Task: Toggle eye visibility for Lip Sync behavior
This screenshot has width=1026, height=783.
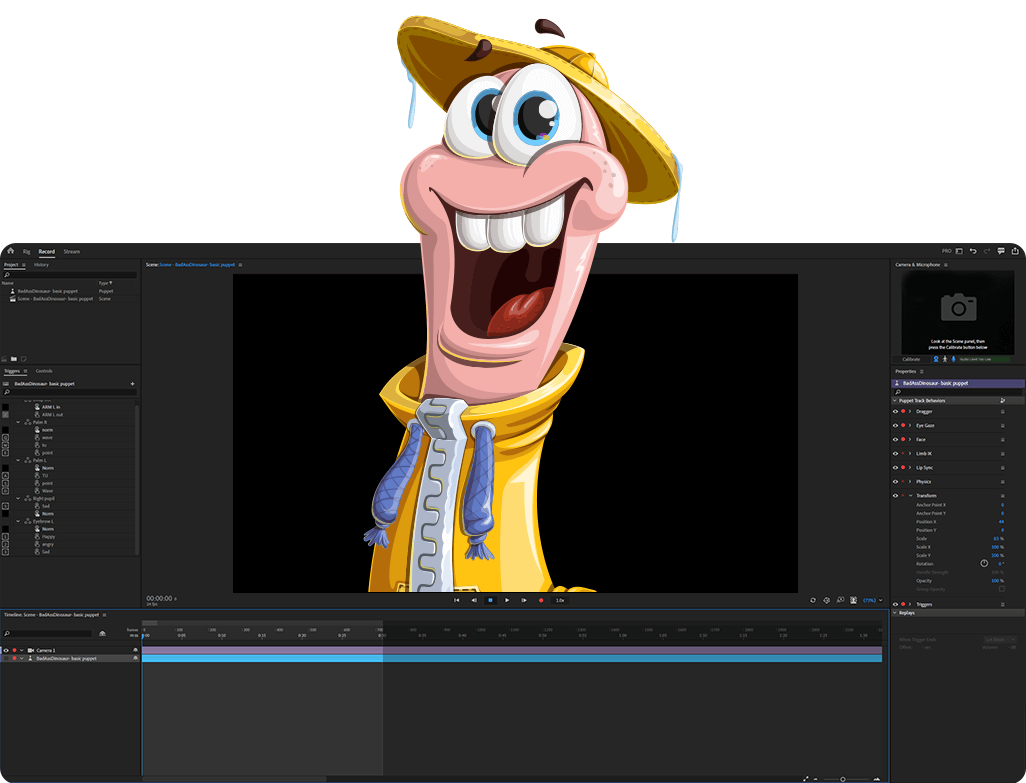Action: (x=895, y=467)
